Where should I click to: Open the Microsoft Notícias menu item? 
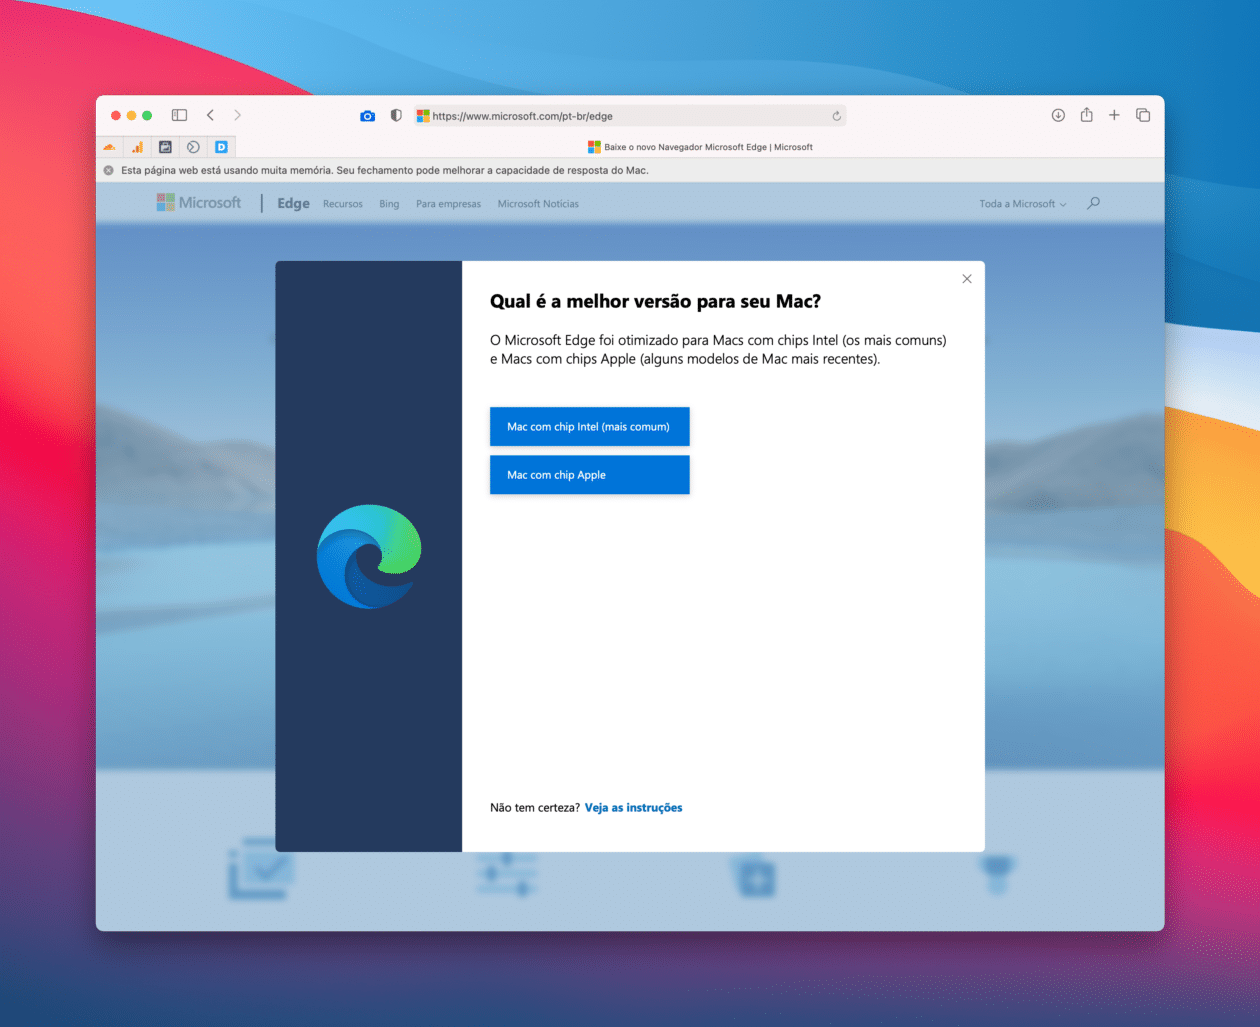537,203
